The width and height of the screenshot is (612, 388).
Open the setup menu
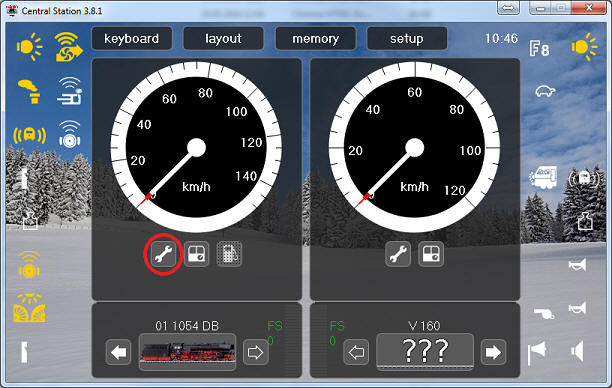[407, 39]
